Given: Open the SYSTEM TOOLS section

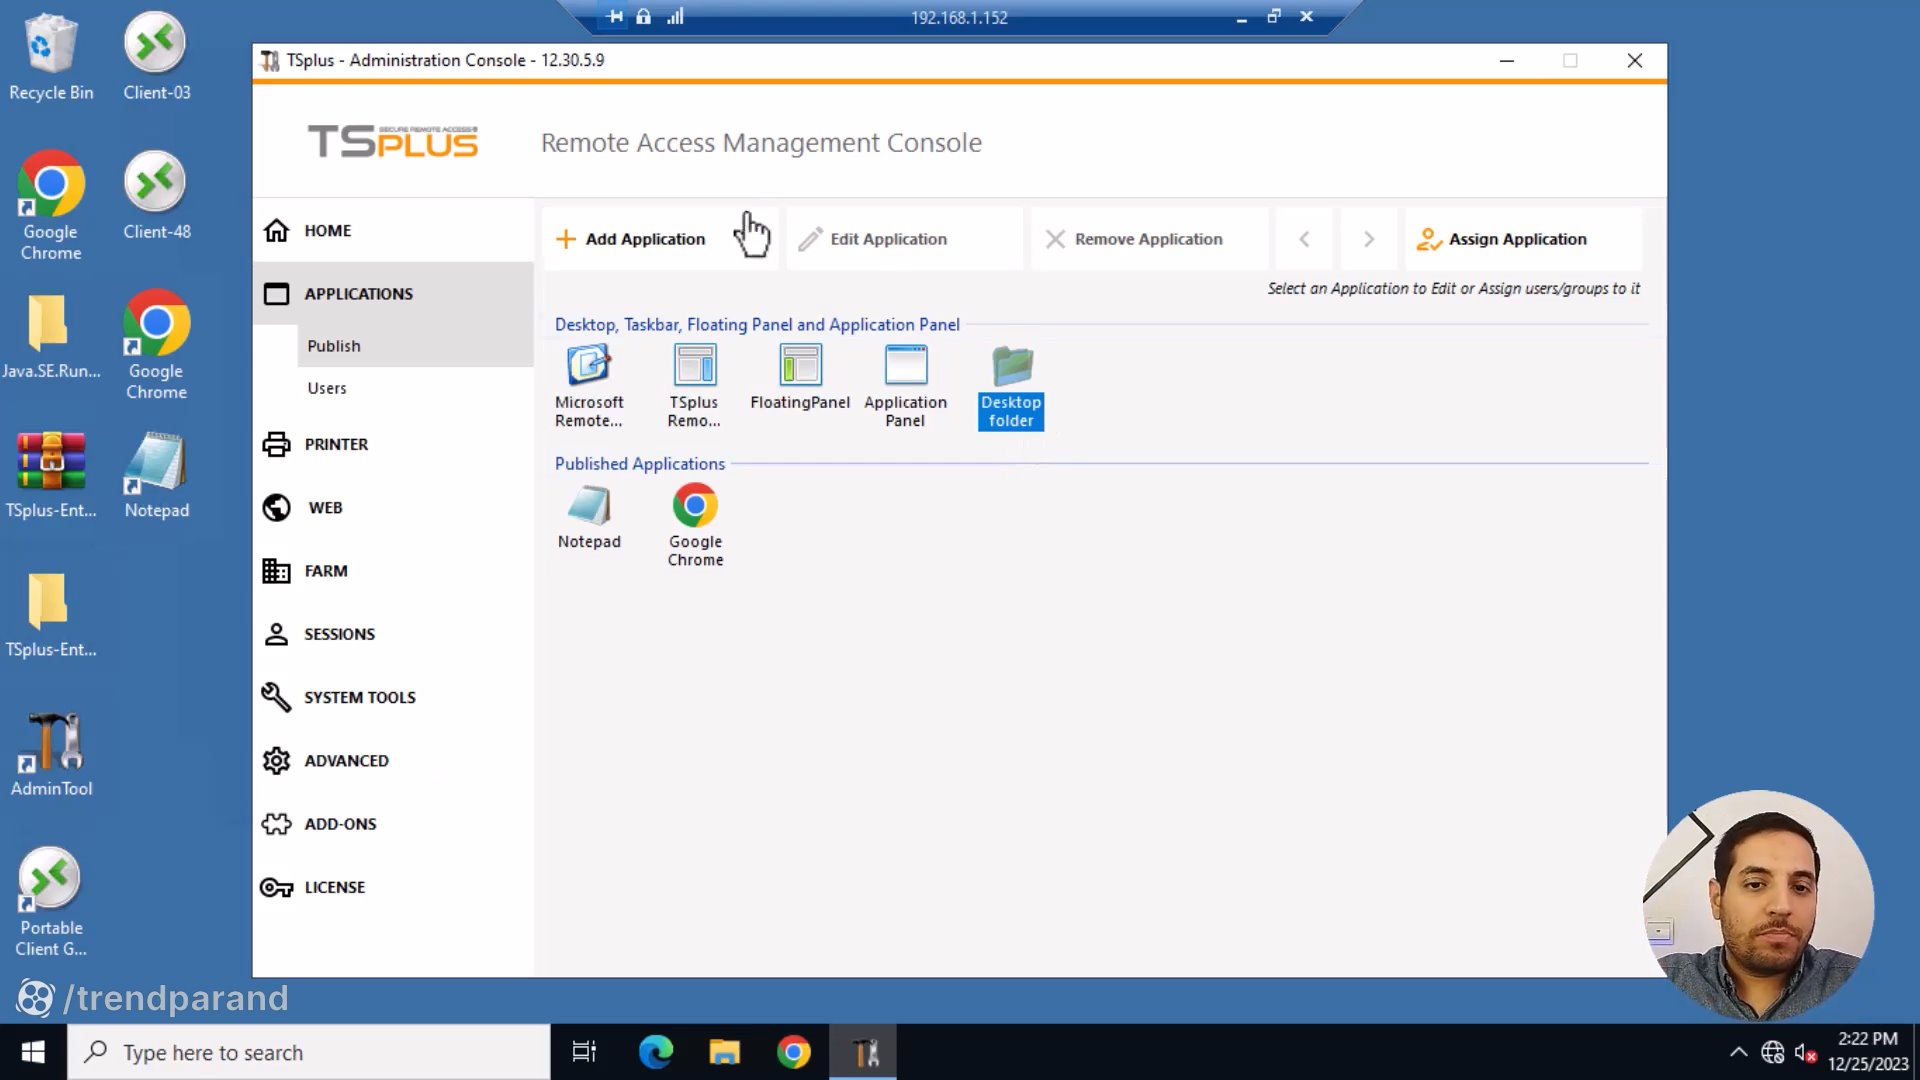Looking at the screenshot, I should click(393, 698).
